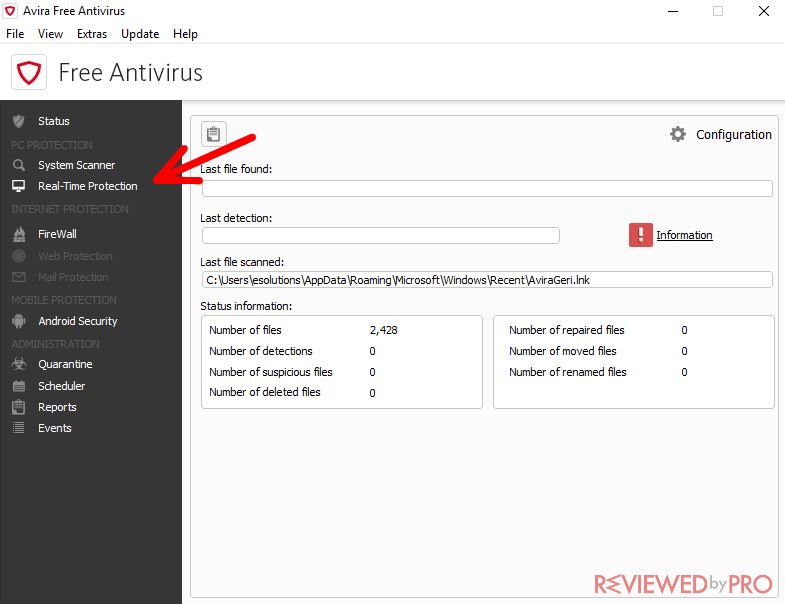Click the Scheduler calendar icon
Image resolution: width=785 pixels, height=604 pixels.
click(19, 386)
